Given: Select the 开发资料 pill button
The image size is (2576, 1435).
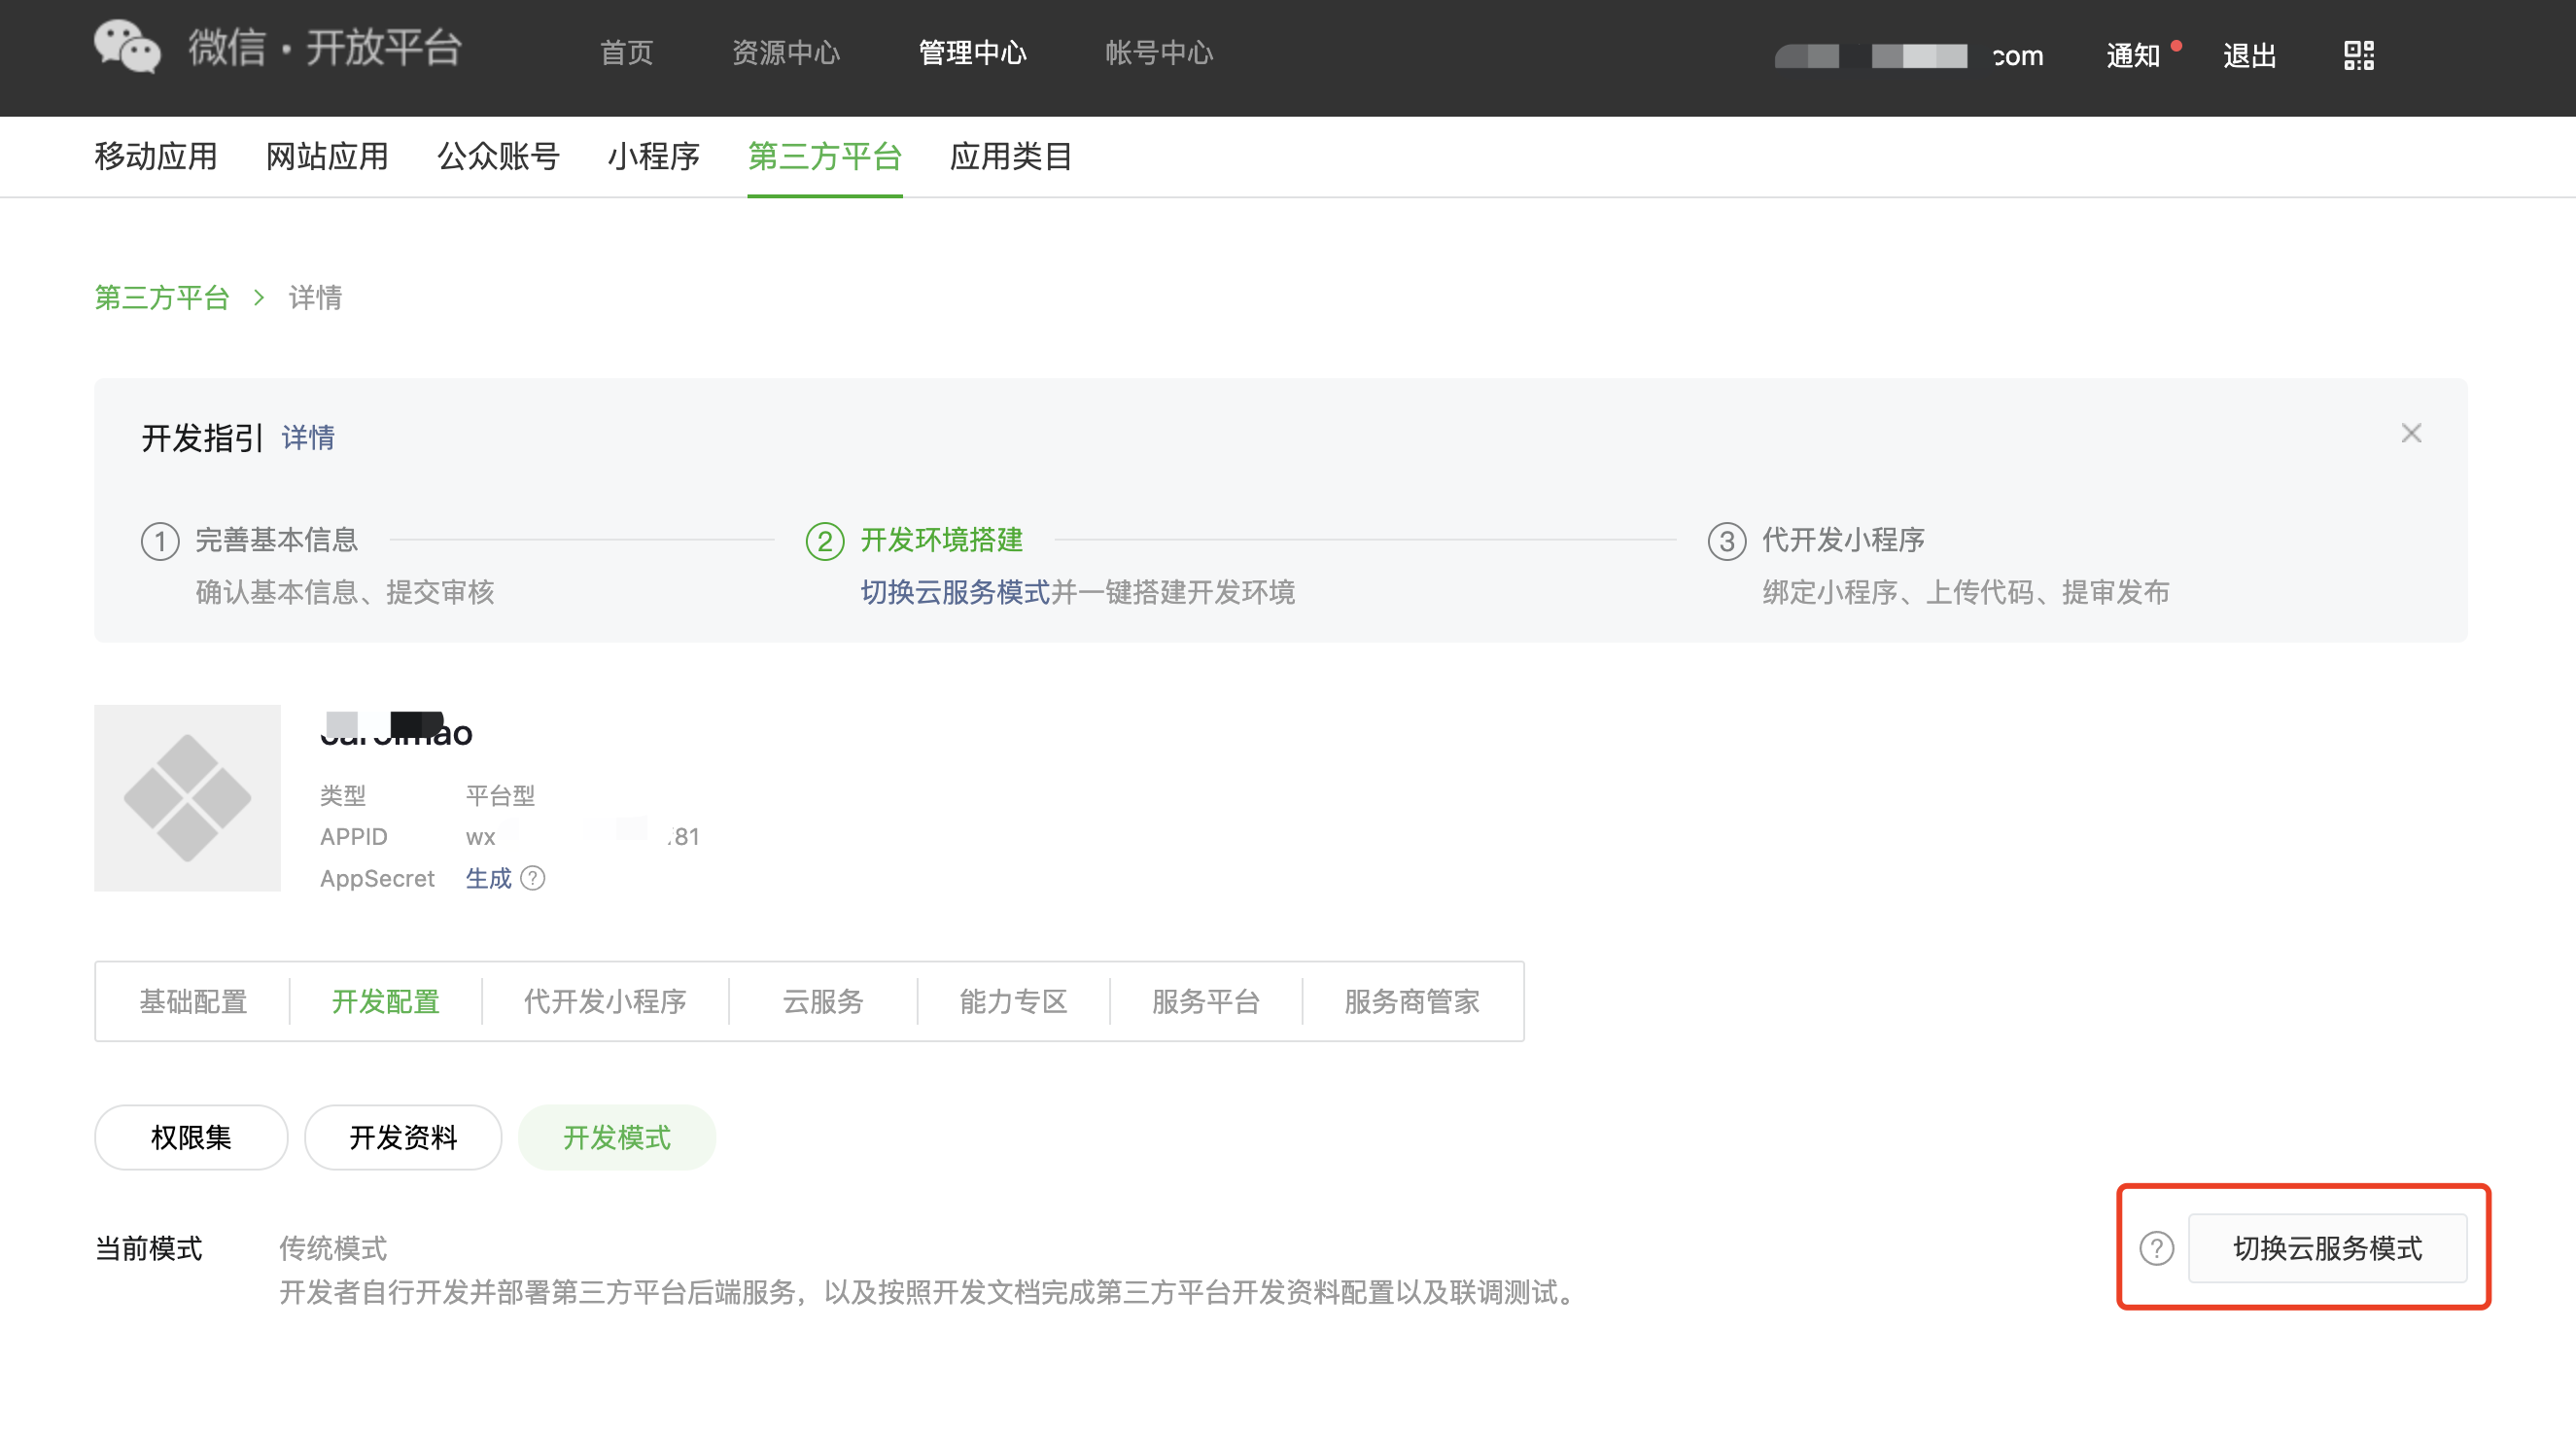Looking at the screenshot, I should 403,1137.
